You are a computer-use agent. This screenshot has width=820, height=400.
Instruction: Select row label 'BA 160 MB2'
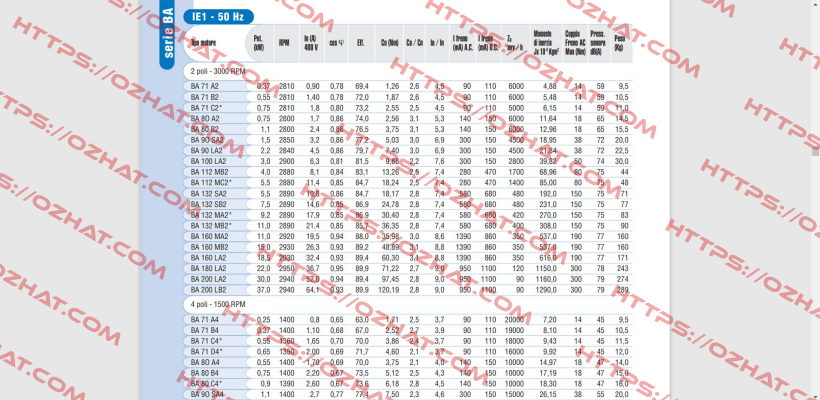click(x=209, y=247)
